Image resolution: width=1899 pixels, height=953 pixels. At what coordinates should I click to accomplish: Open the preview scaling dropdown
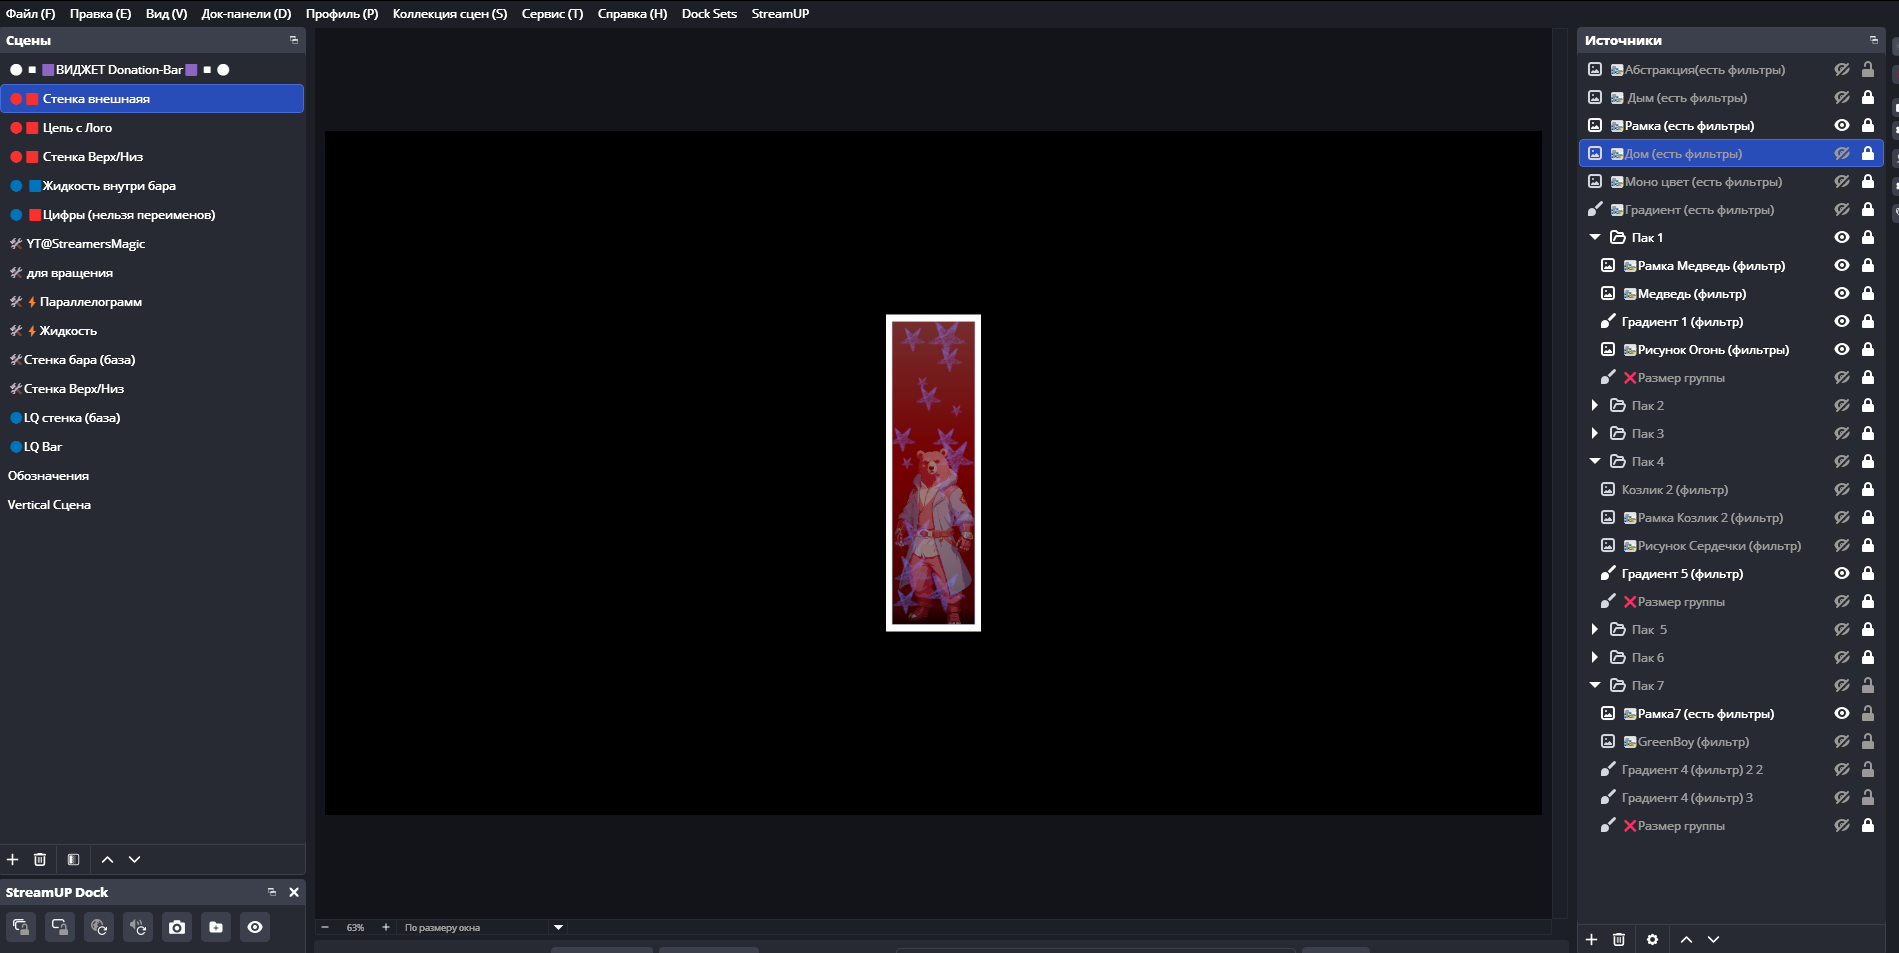(x=558, y=927)
